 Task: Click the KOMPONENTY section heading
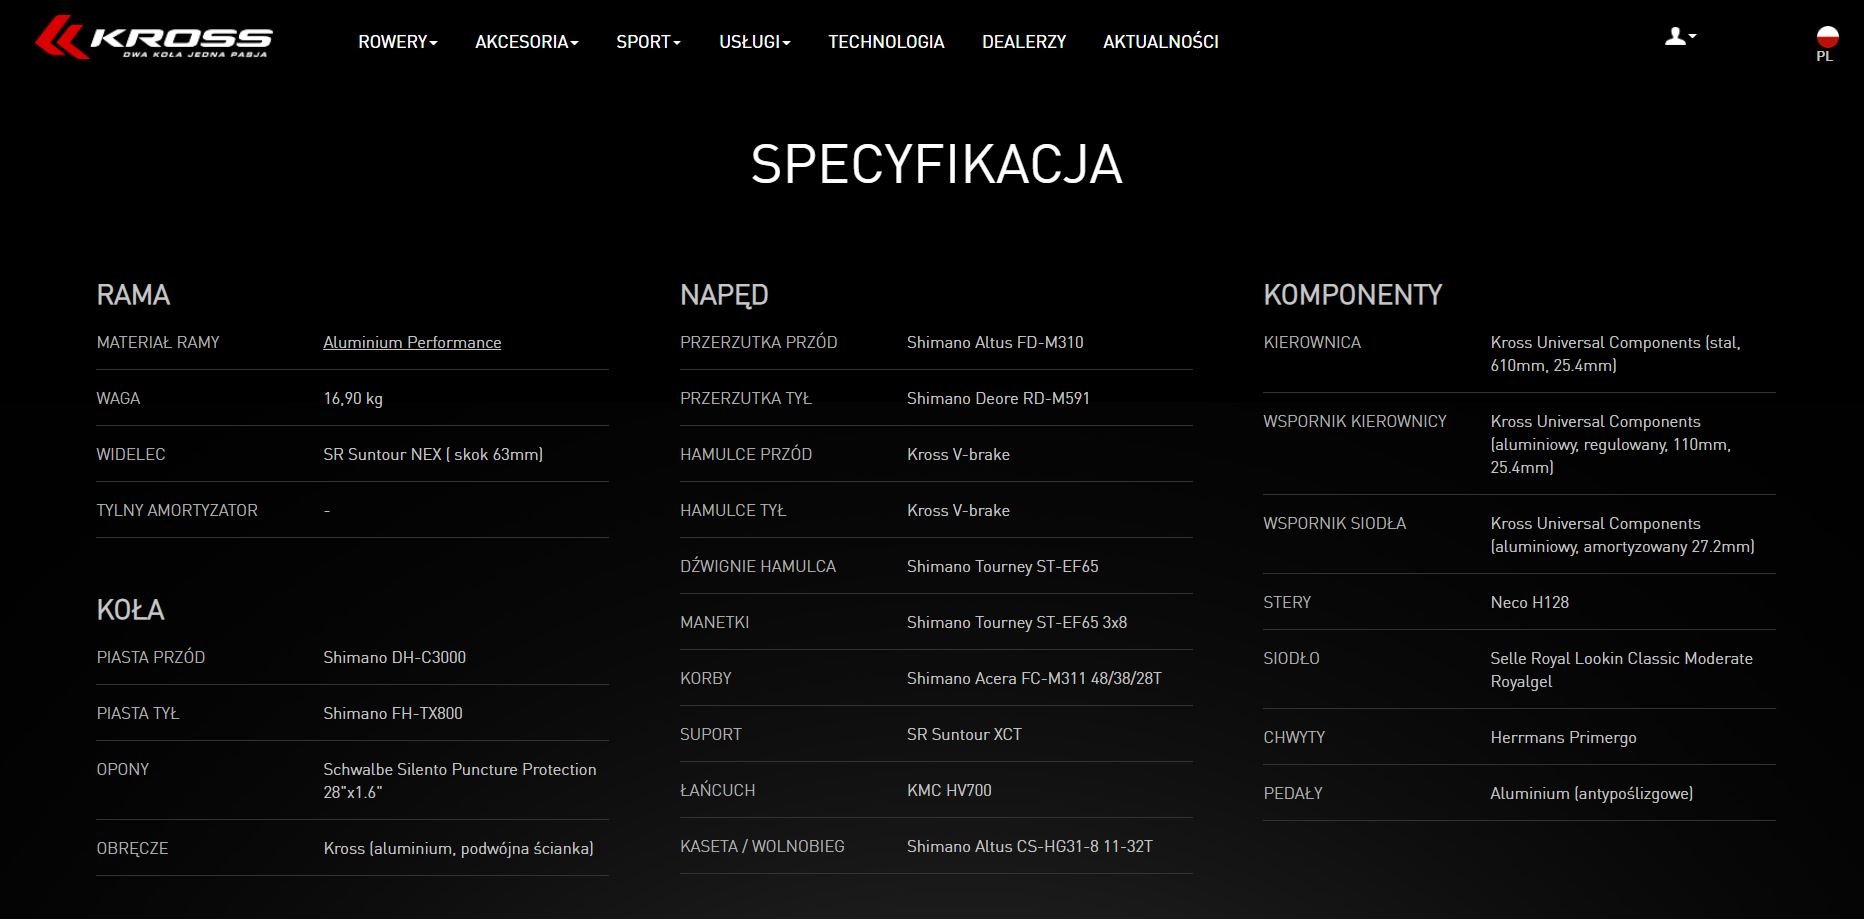(1353, 295)
